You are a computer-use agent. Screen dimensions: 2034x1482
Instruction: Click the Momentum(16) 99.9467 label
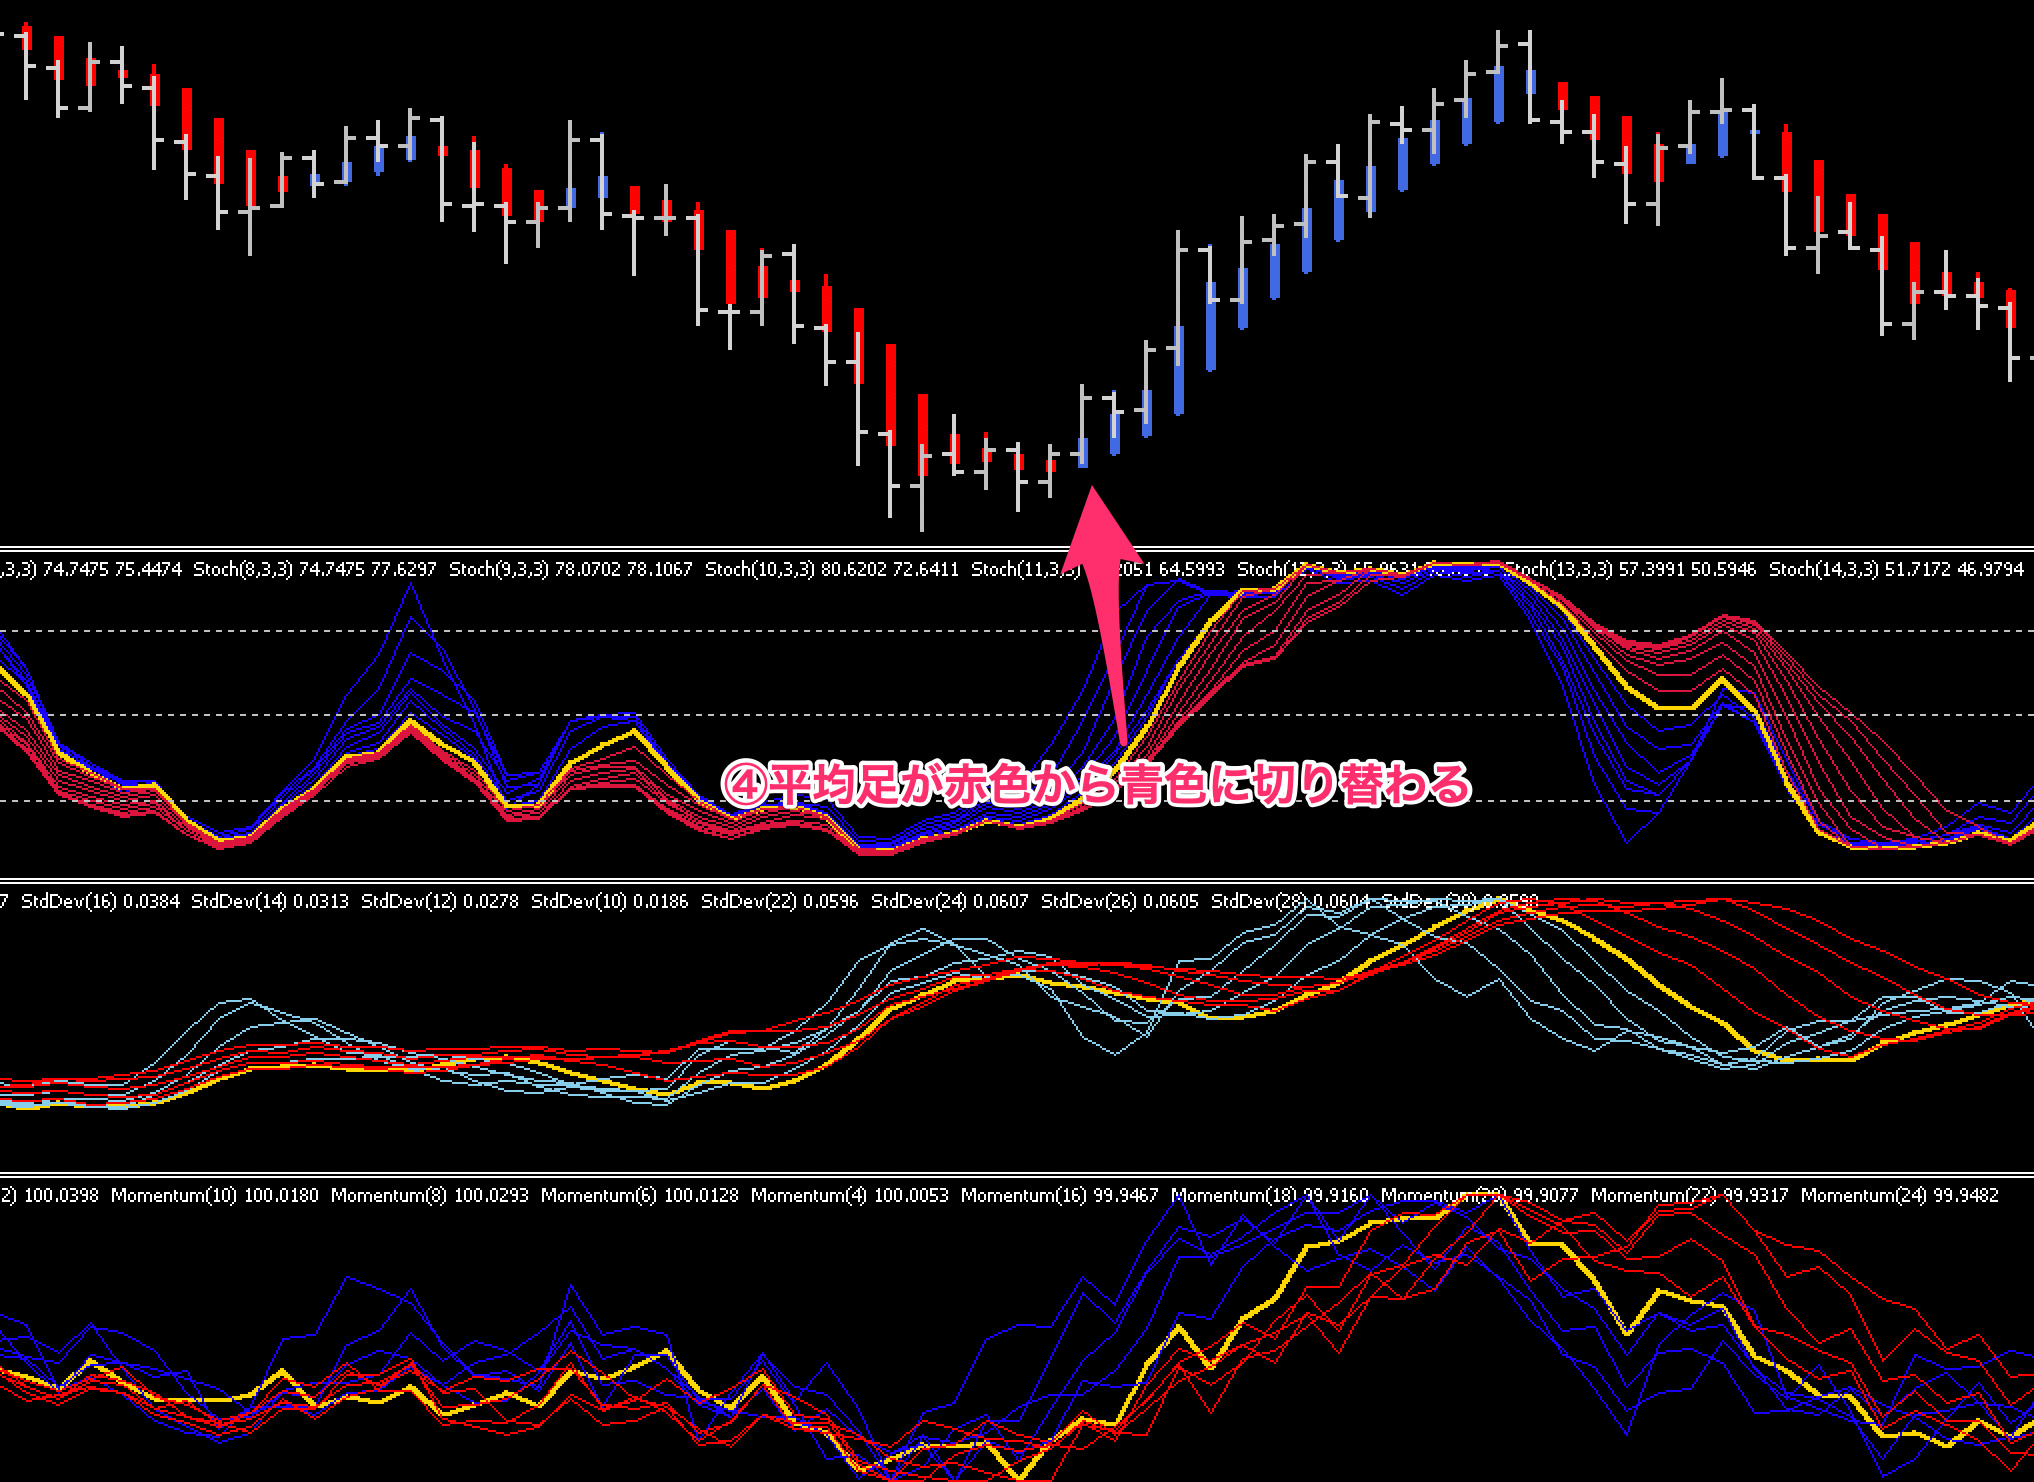1060,1195
